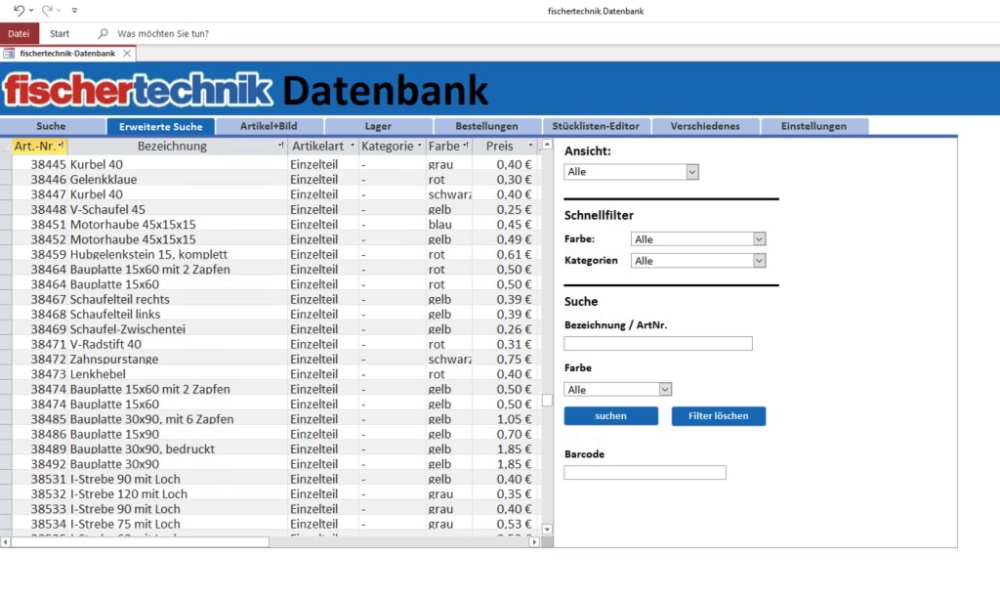
Task: Open Preis column filter arrow
Action: coord(530,145)
